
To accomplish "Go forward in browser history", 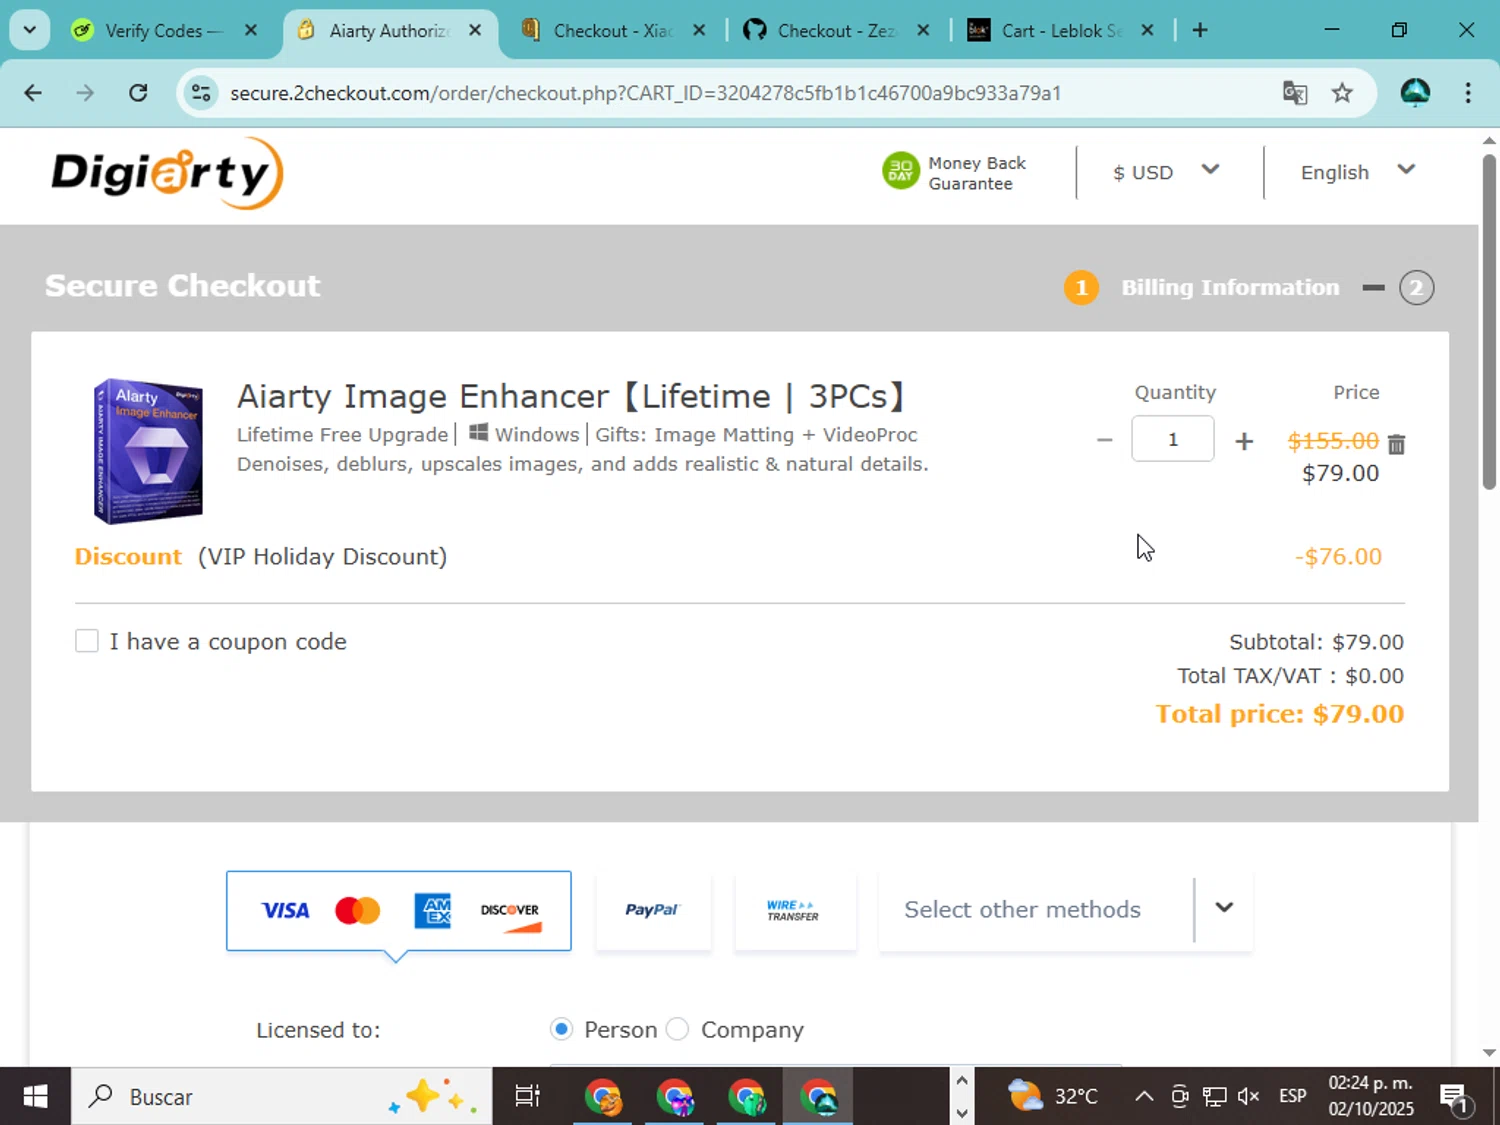I will click(x=85, y=93).
